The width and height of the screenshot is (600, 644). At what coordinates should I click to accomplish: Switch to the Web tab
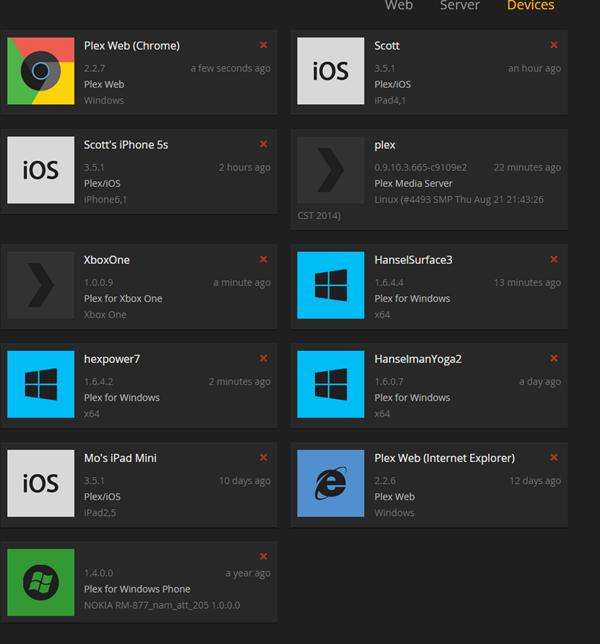[399, 5]
